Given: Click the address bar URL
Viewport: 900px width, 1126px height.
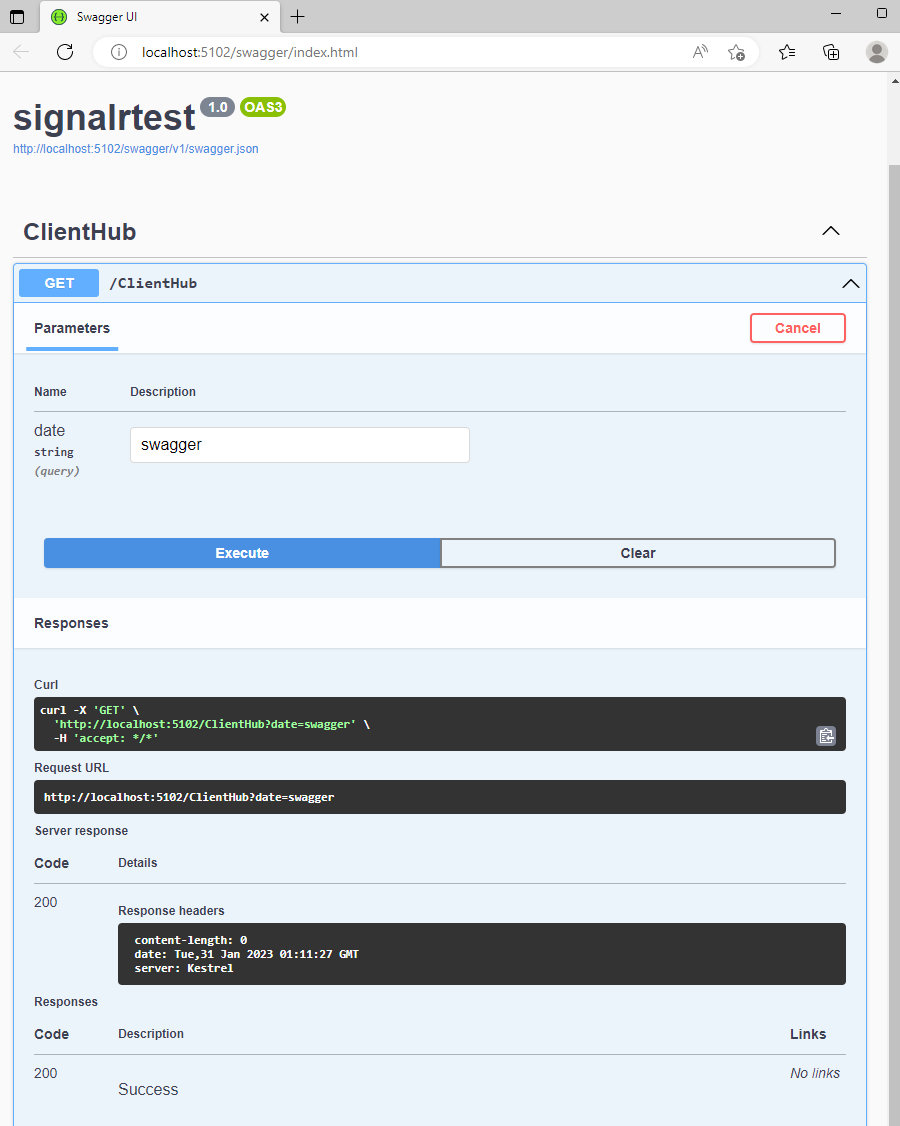Looking at the screenshot, I should pyautogui.click(x=249, y=52).
